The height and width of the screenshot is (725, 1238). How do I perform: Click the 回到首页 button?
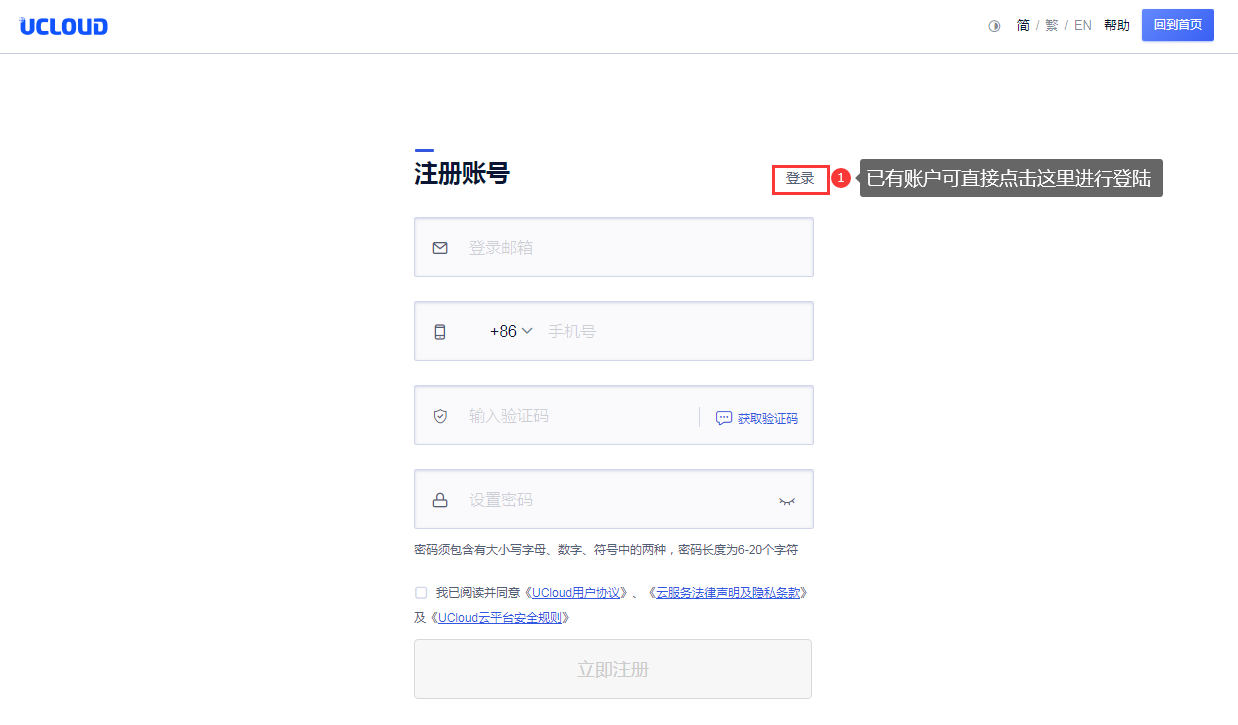pyautogui.click(x=1178, y=25)
